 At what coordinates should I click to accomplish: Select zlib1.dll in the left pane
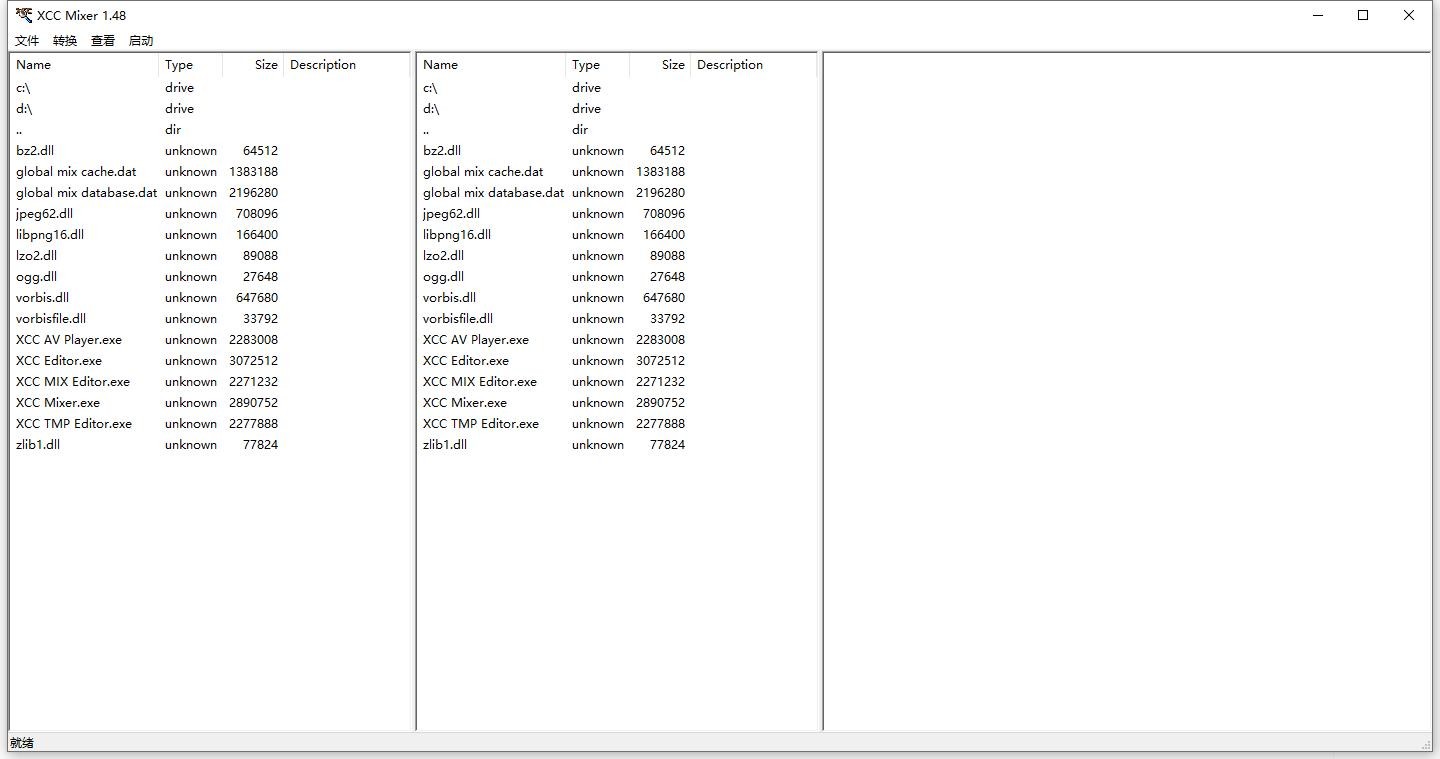38,445
